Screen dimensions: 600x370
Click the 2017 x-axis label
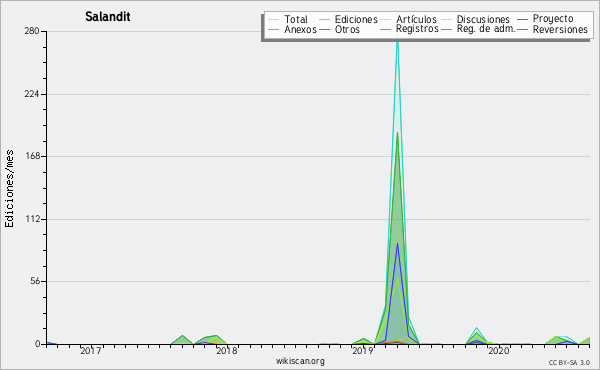91,351
